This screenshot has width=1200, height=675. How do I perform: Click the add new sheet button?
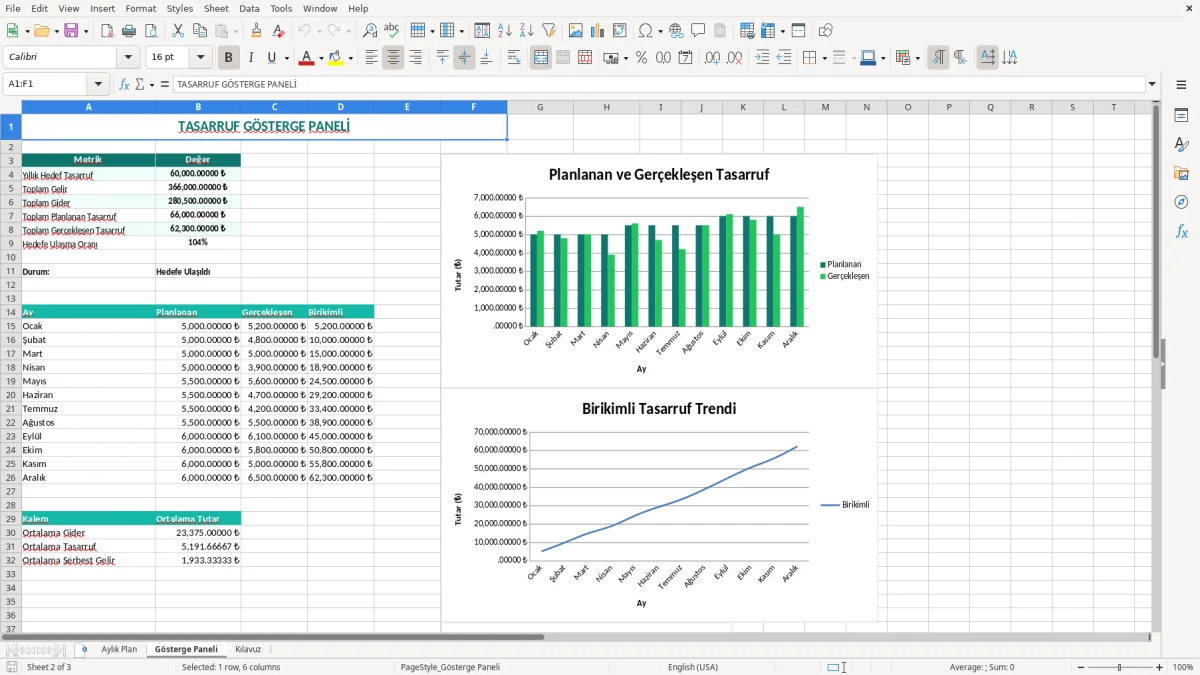tap(84, 649)
